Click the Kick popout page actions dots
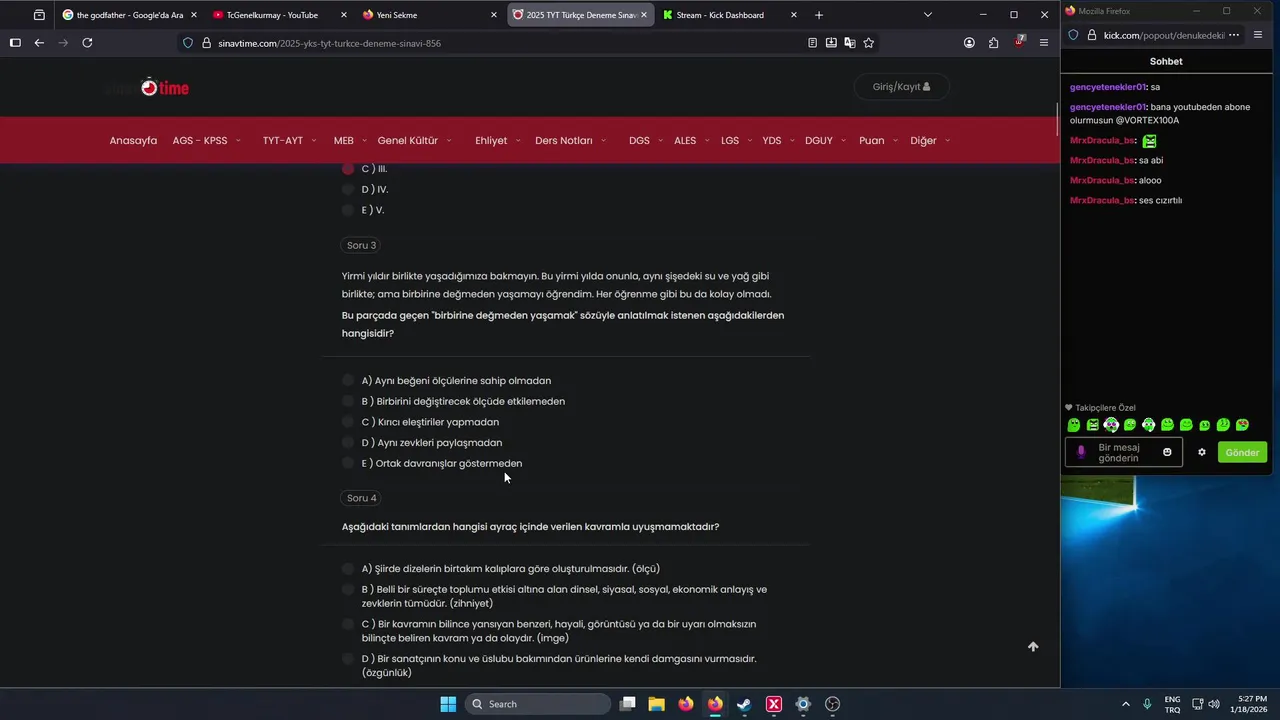Image resolution: width=1280 pixels, height=720 pixels. 1234,35
